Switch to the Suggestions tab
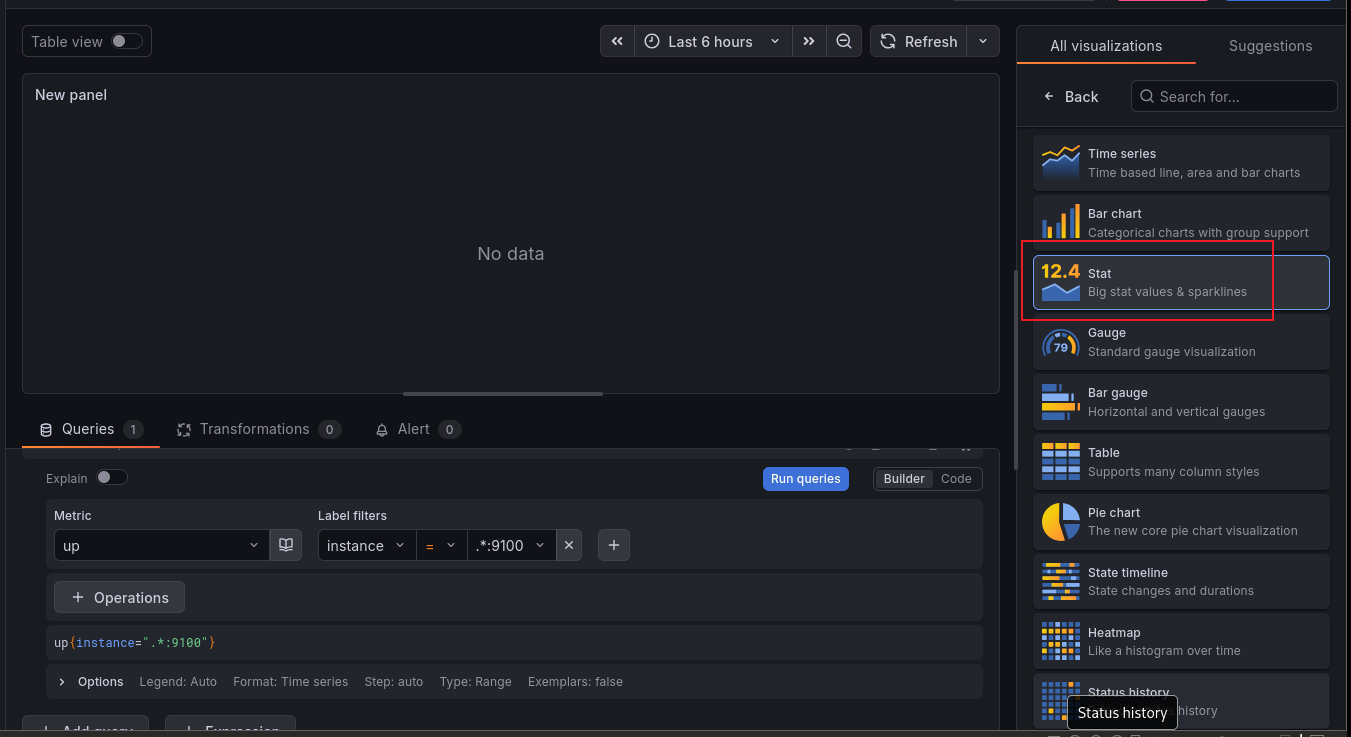This screenshot has height=737, width=1351. coord(1270,46)
